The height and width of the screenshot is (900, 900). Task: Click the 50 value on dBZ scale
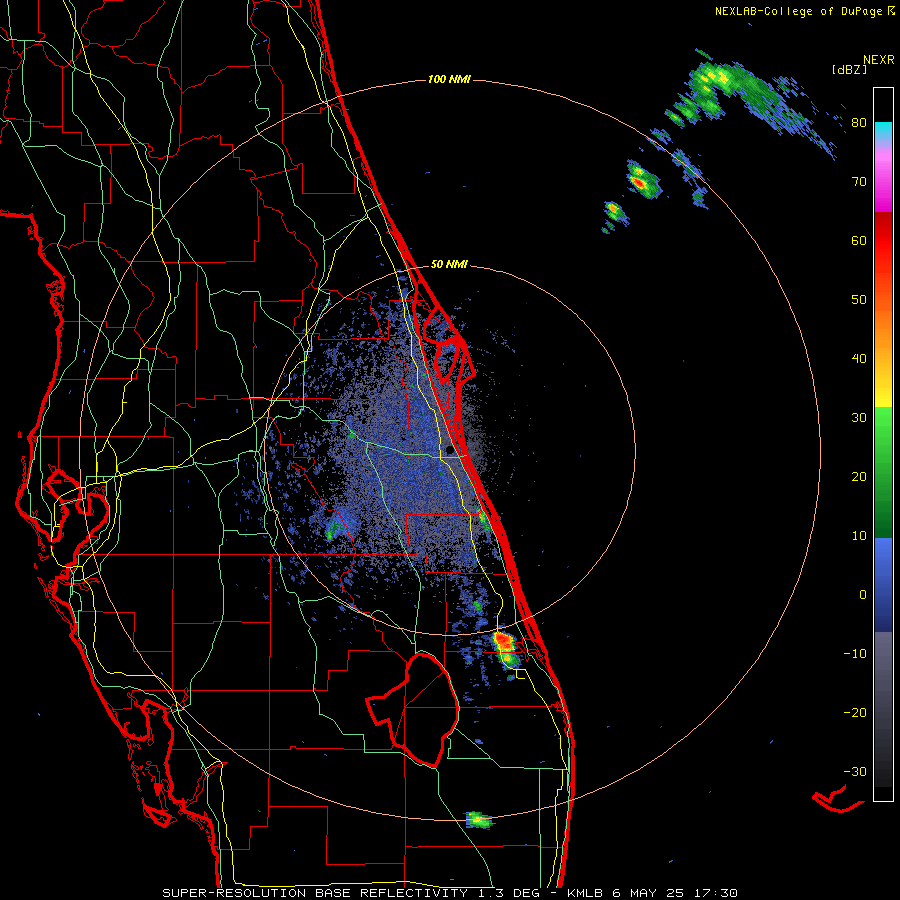coord(859,300)
